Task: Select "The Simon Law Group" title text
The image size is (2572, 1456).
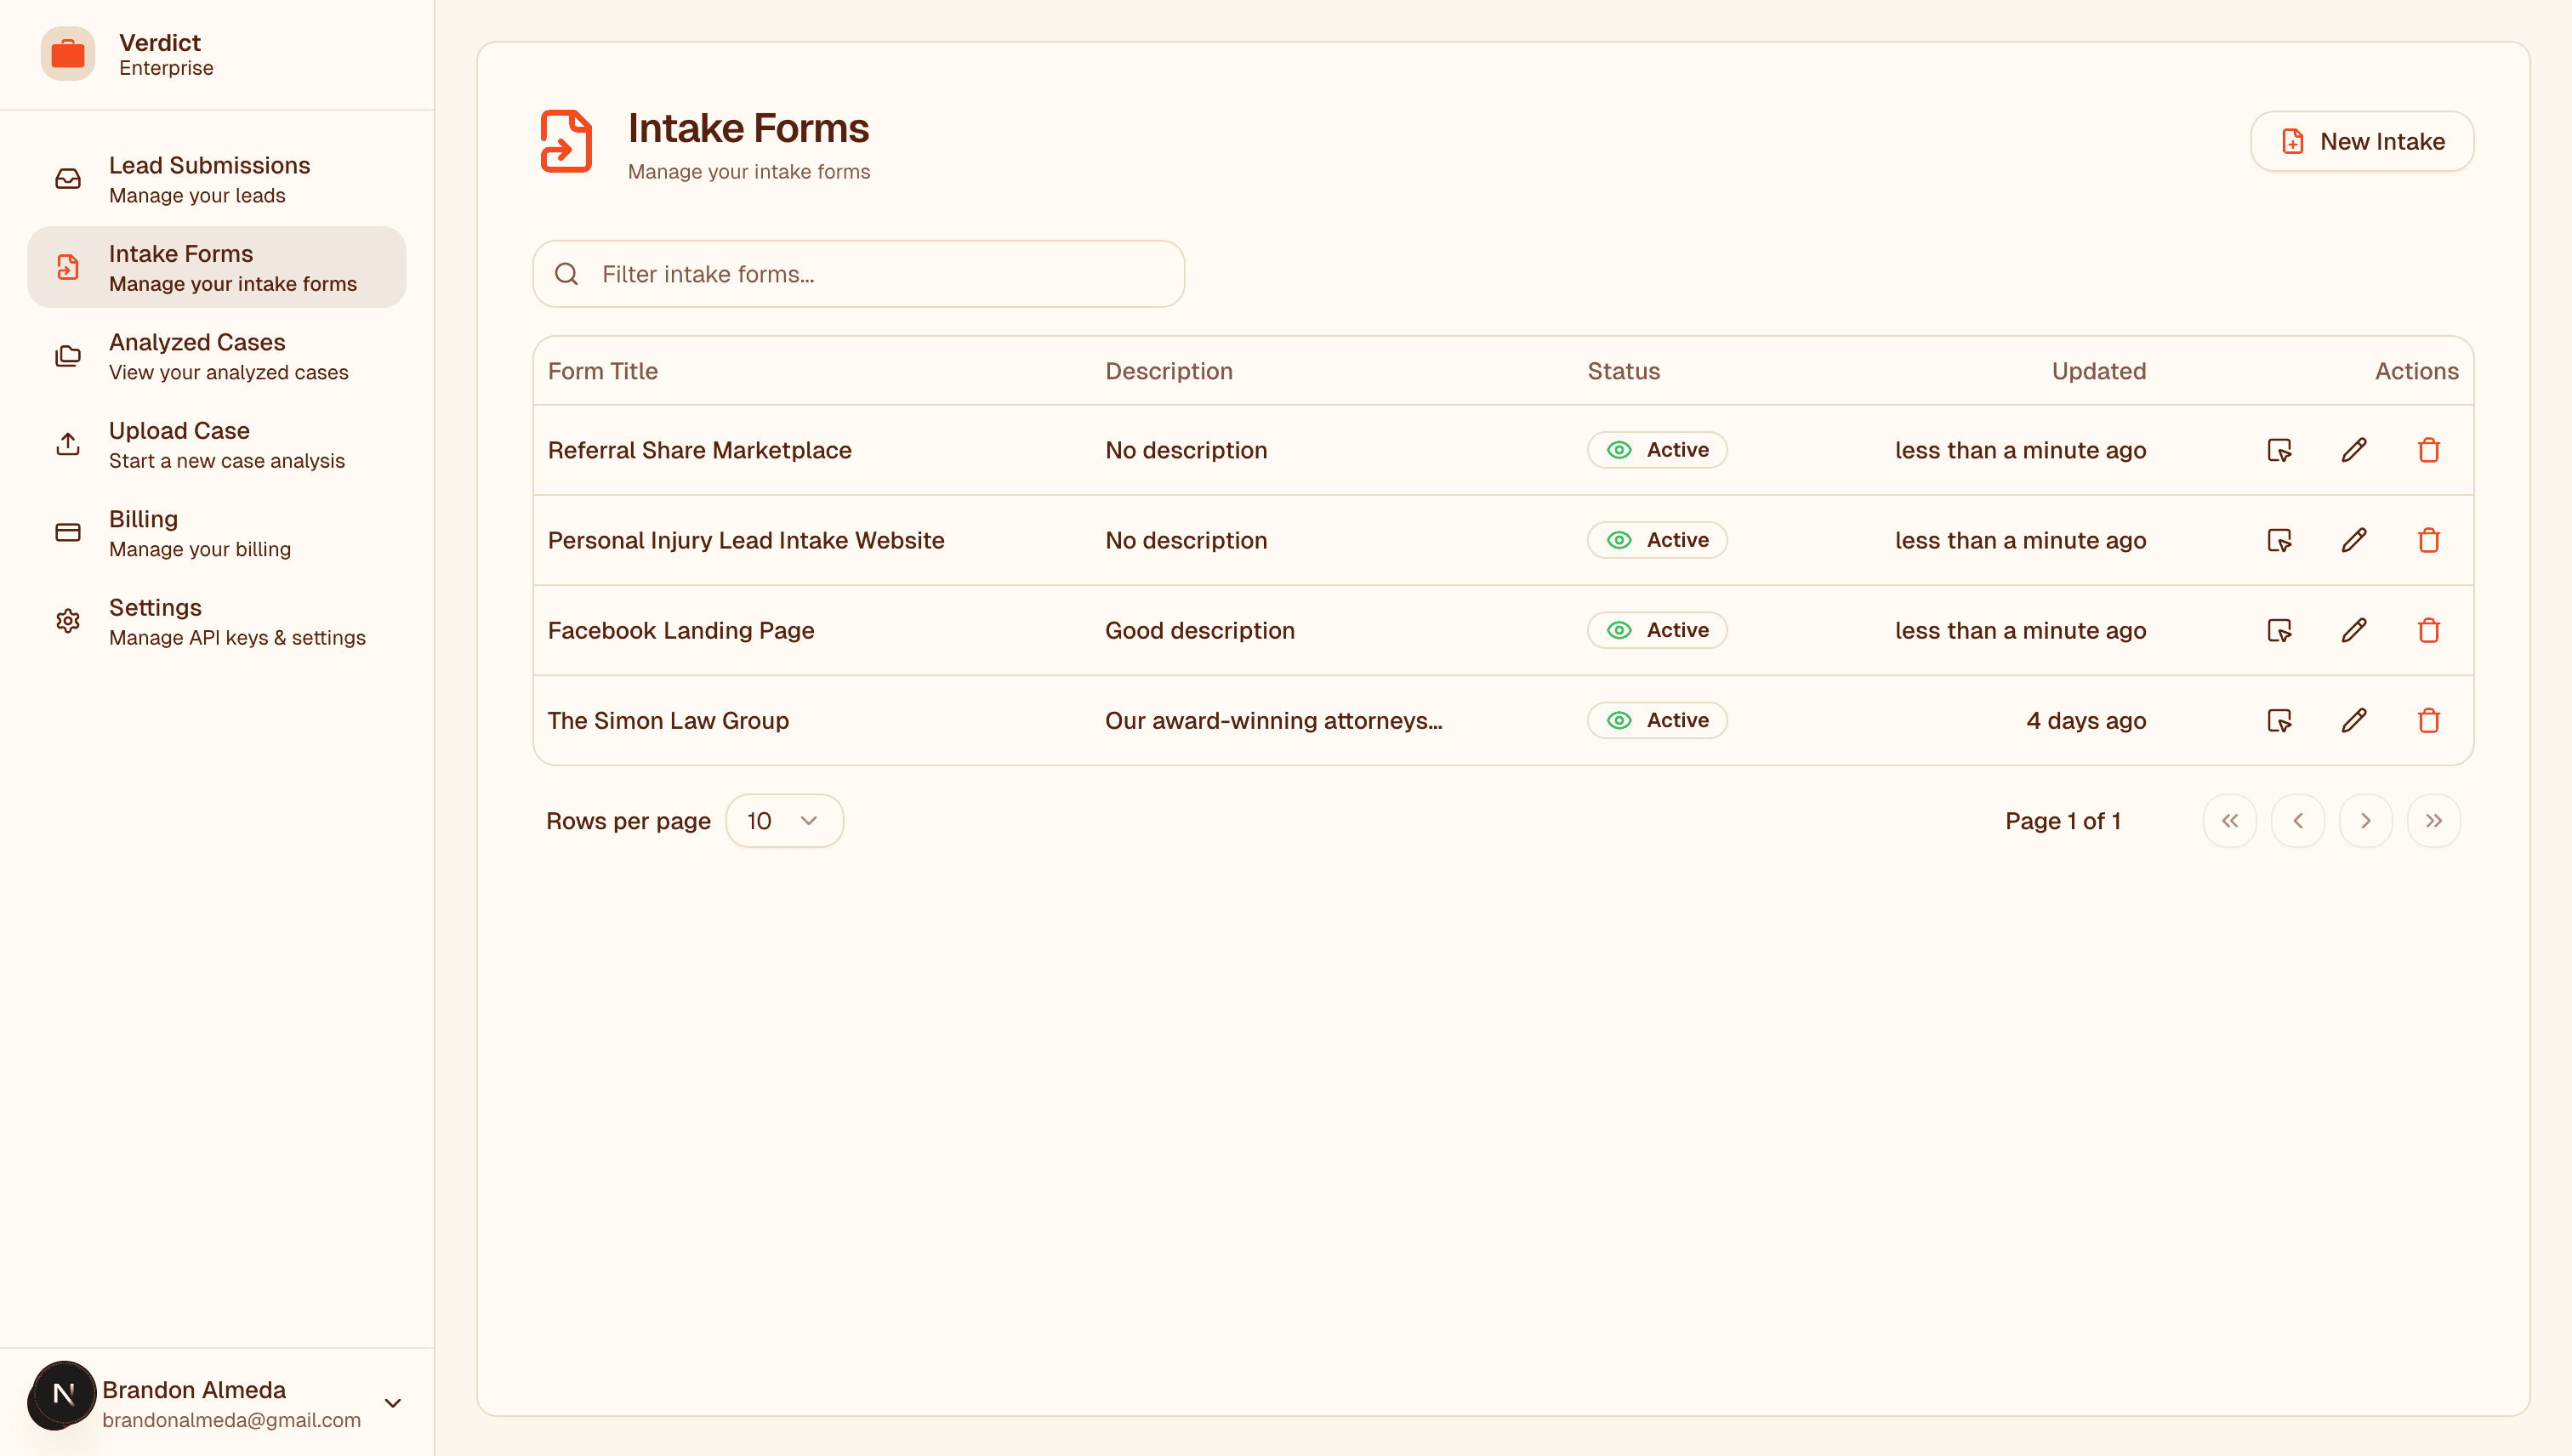Action: tap(668, 720)
